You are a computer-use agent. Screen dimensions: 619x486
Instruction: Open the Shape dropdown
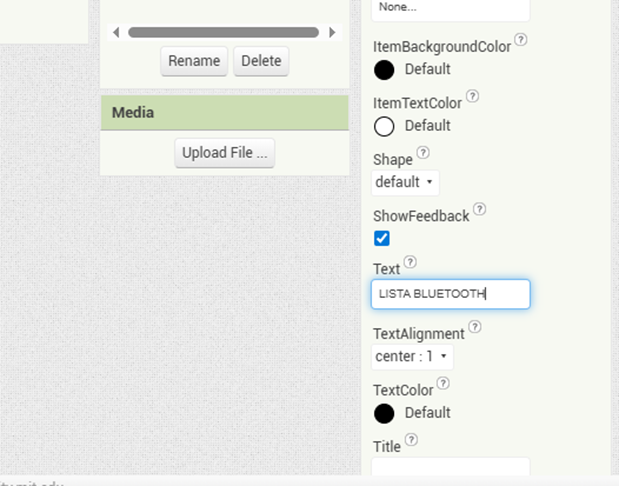point(405,182)
